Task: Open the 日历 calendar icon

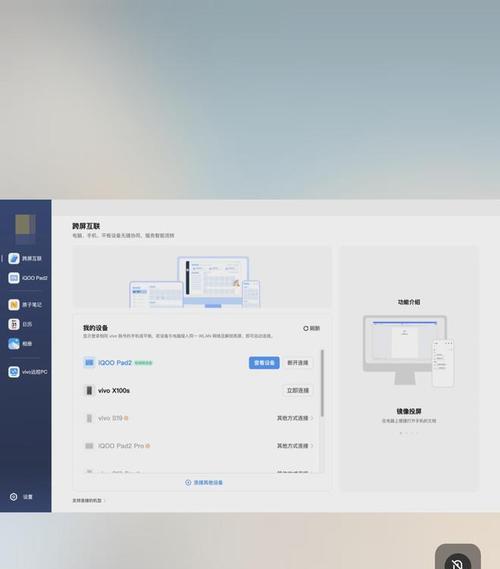Action: pos(14,324)
